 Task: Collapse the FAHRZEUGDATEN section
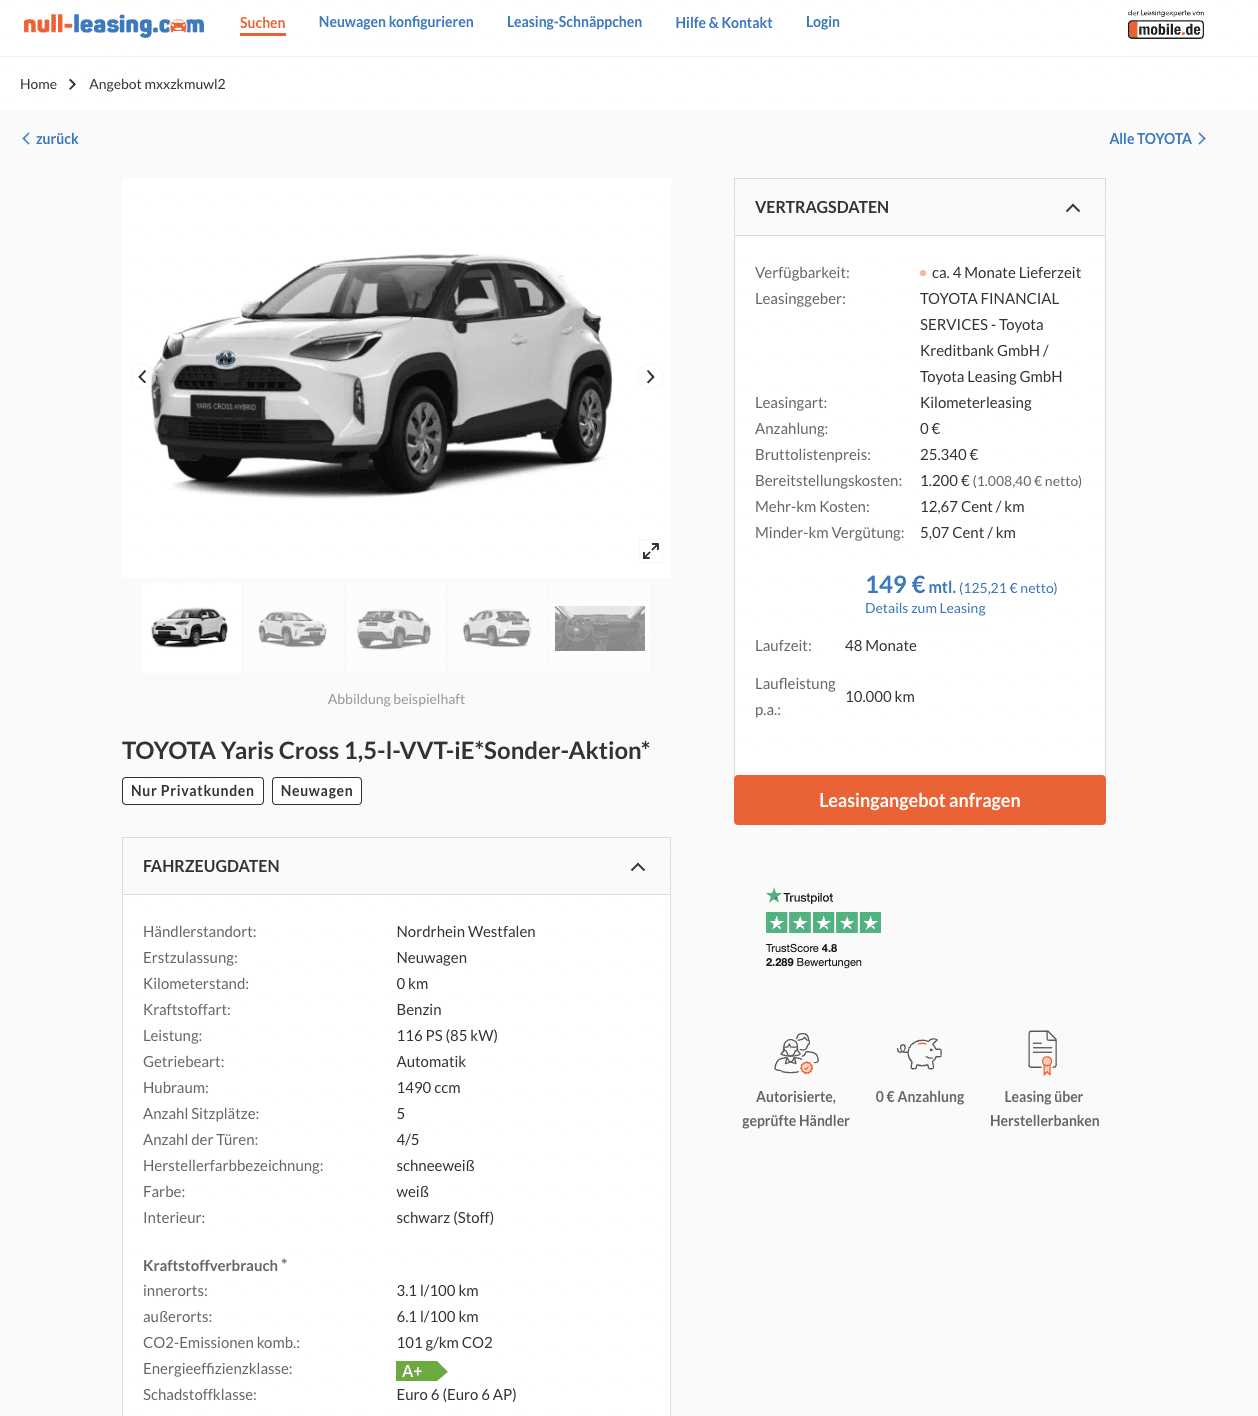click(x=638, y=867)
